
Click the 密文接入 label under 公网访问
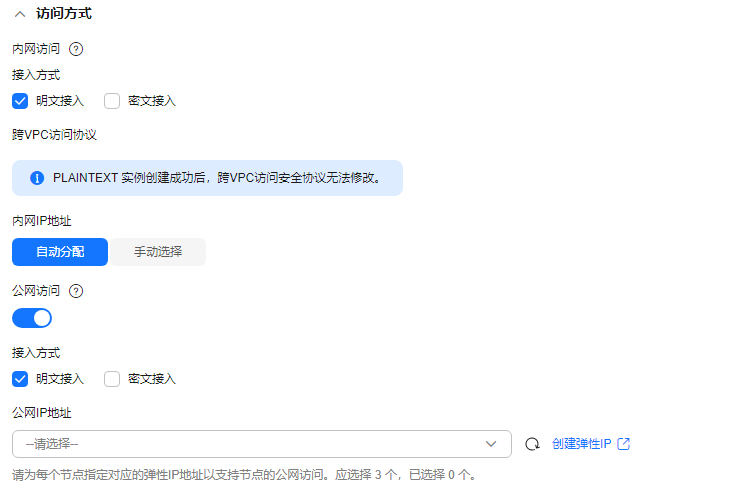pos(152,379)
